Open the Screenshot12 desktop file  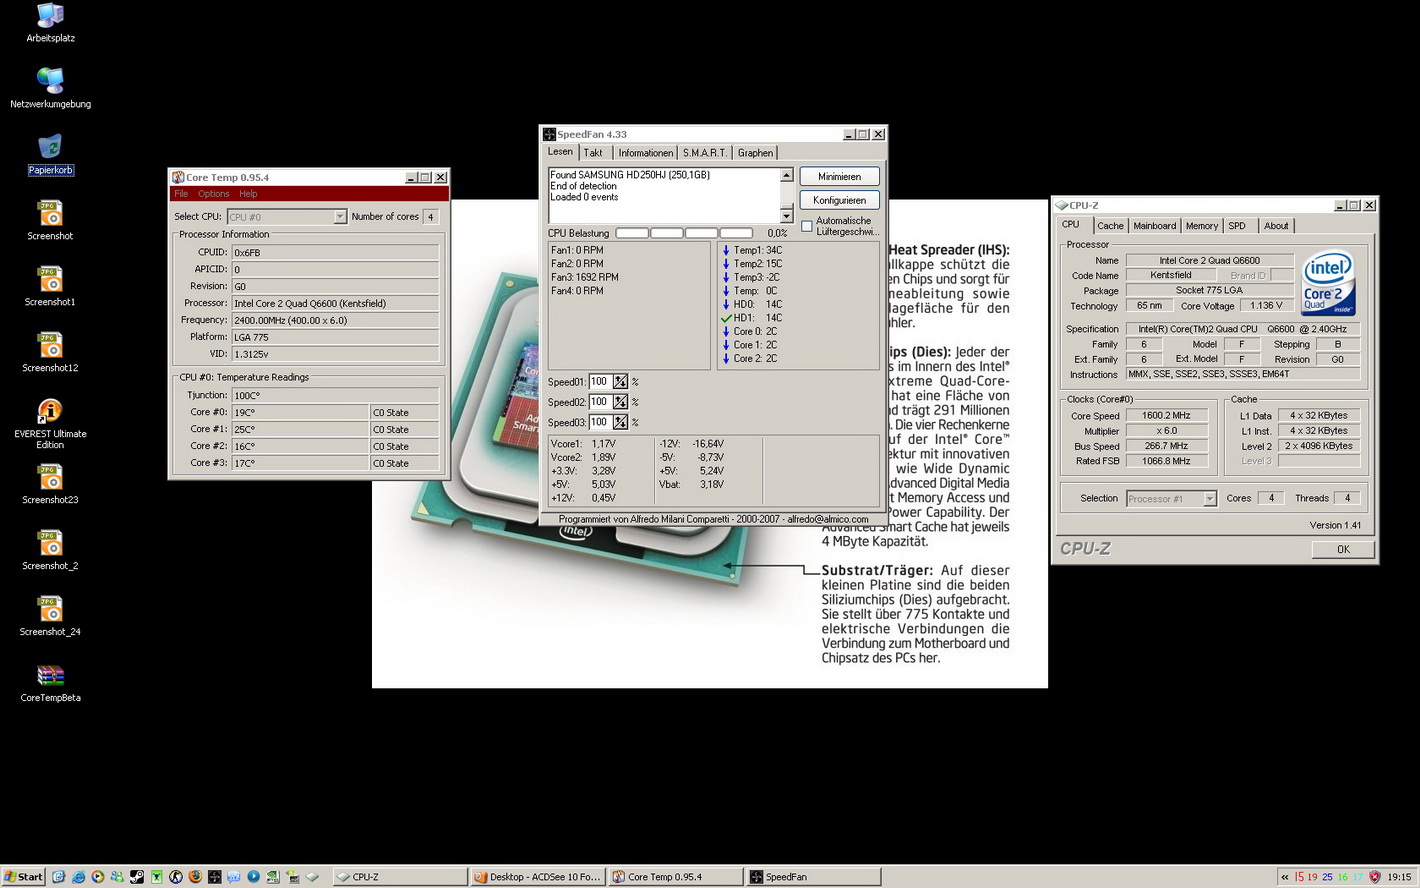tap(50, 353)
